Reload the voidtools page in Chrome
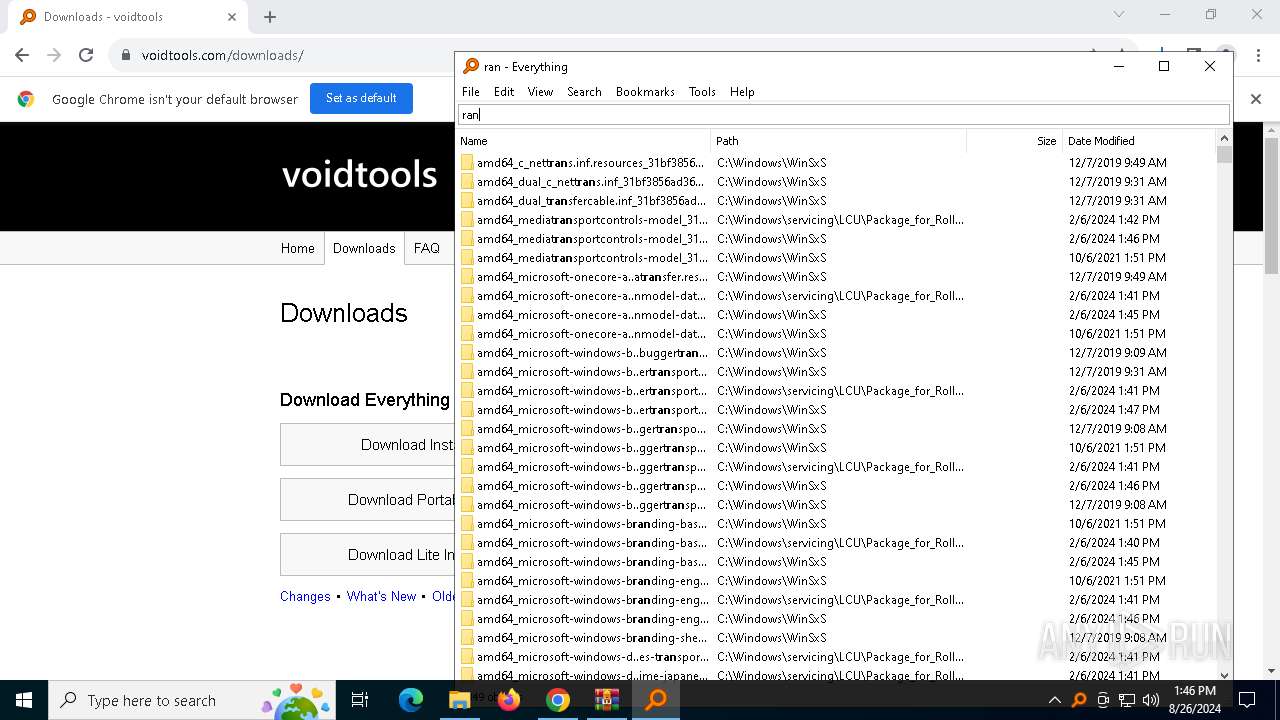 click(x=86, y=55)
